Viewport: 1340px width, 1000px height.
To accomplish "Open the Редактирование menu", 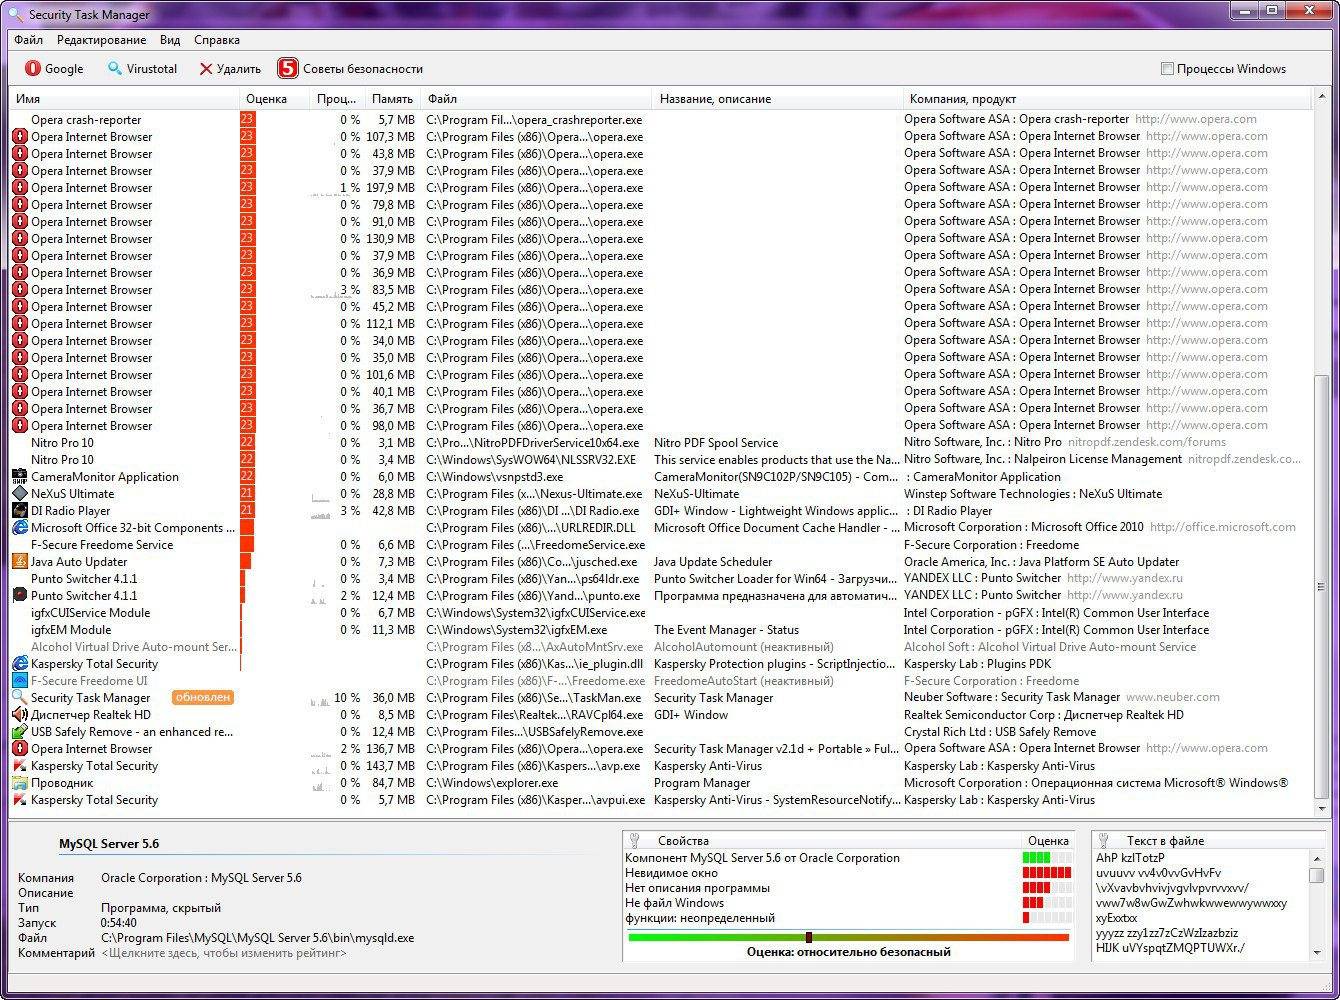I will click(x=101, y=40).
